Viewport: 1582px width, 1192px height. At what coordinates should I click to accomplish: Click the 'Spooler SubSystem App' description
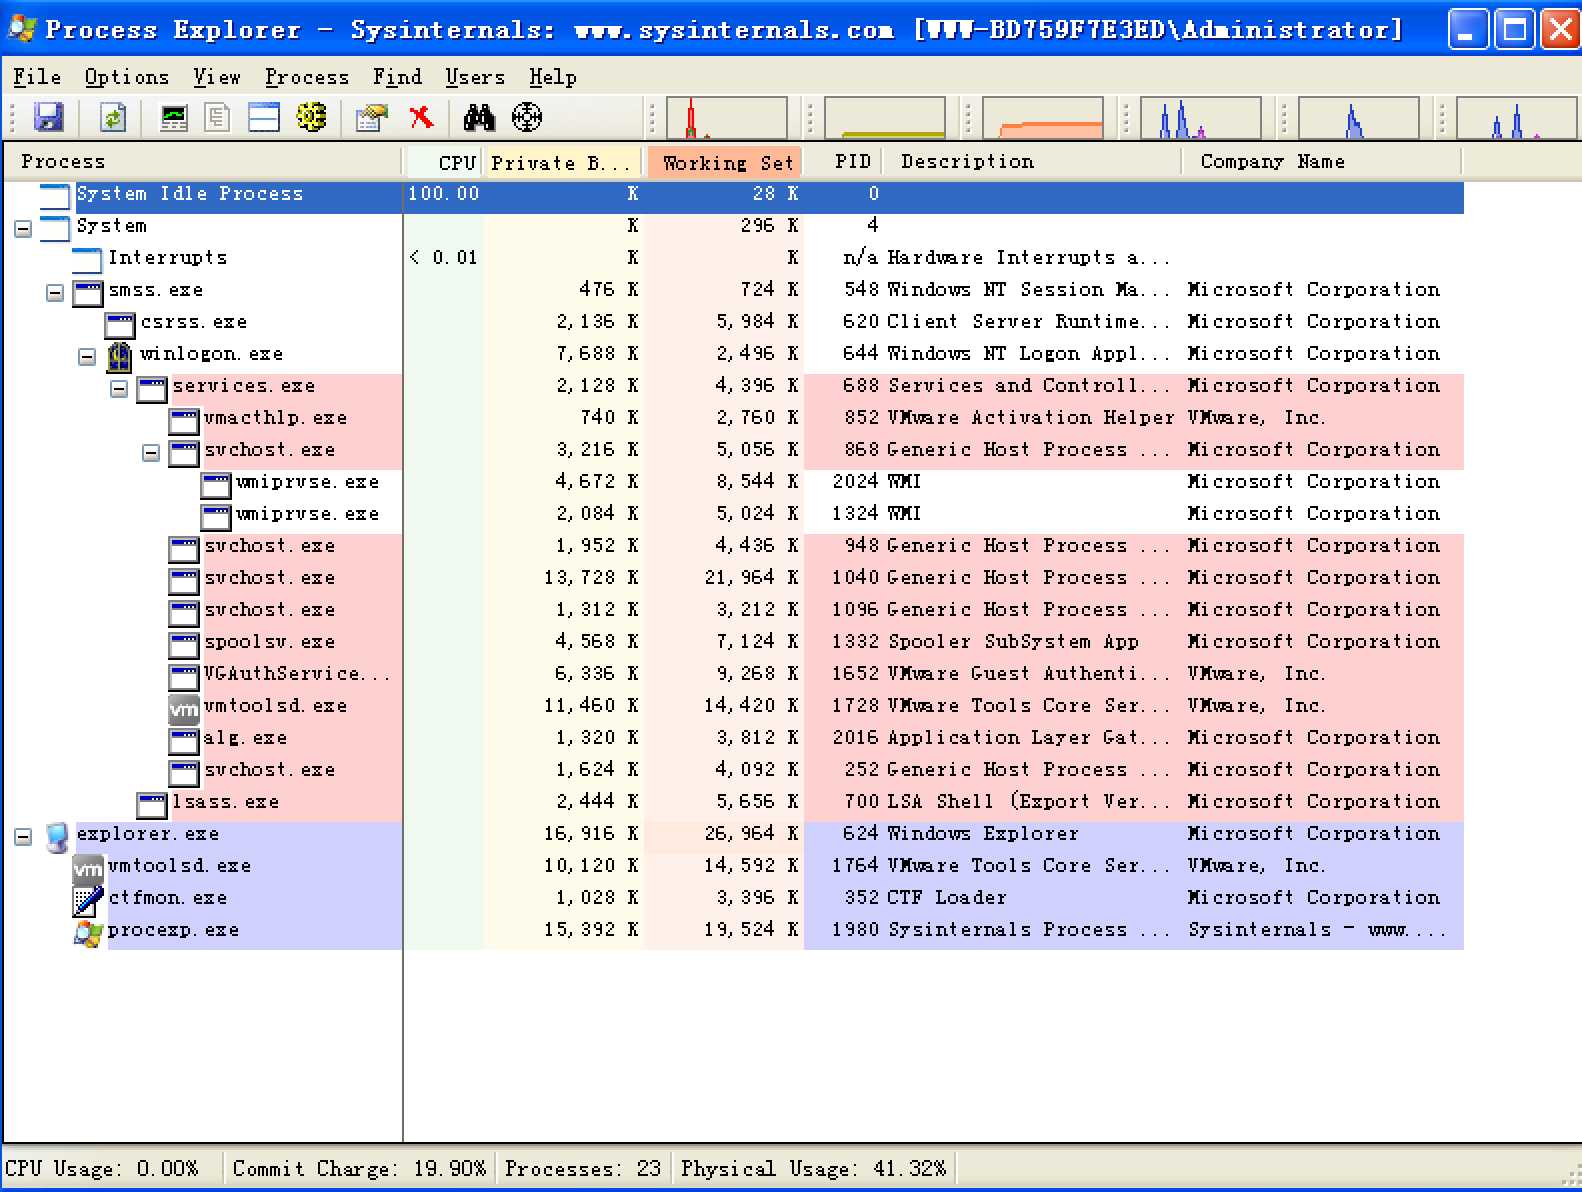(x=1013, y=642)
